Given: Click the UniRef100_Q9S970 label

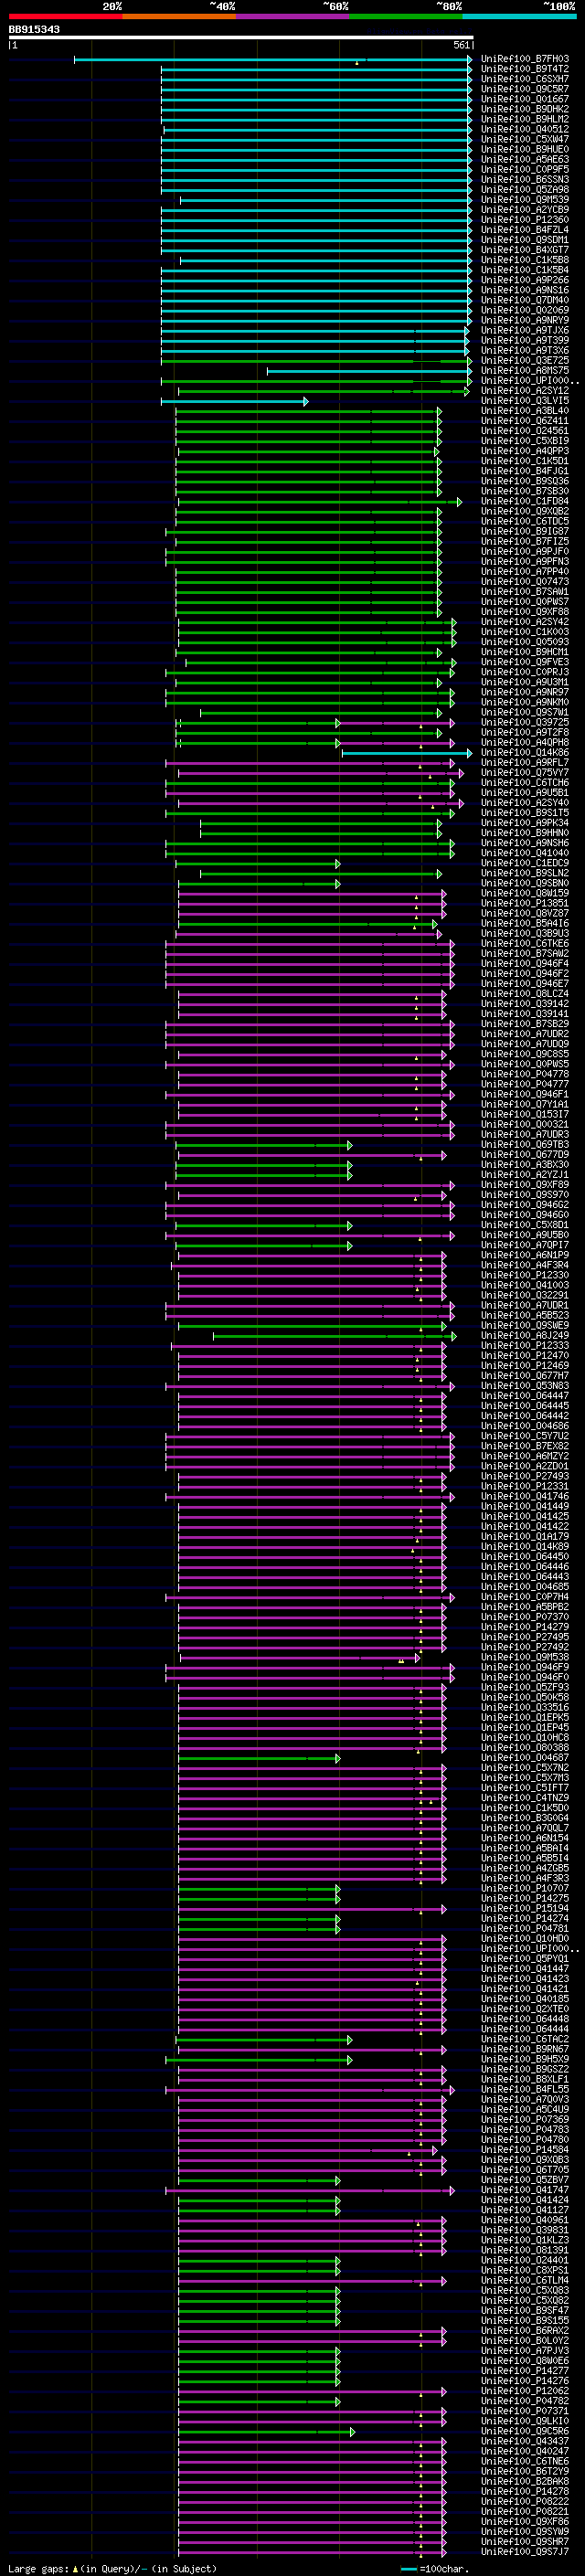Looking at the screenshot, I should coord(524,1195).
